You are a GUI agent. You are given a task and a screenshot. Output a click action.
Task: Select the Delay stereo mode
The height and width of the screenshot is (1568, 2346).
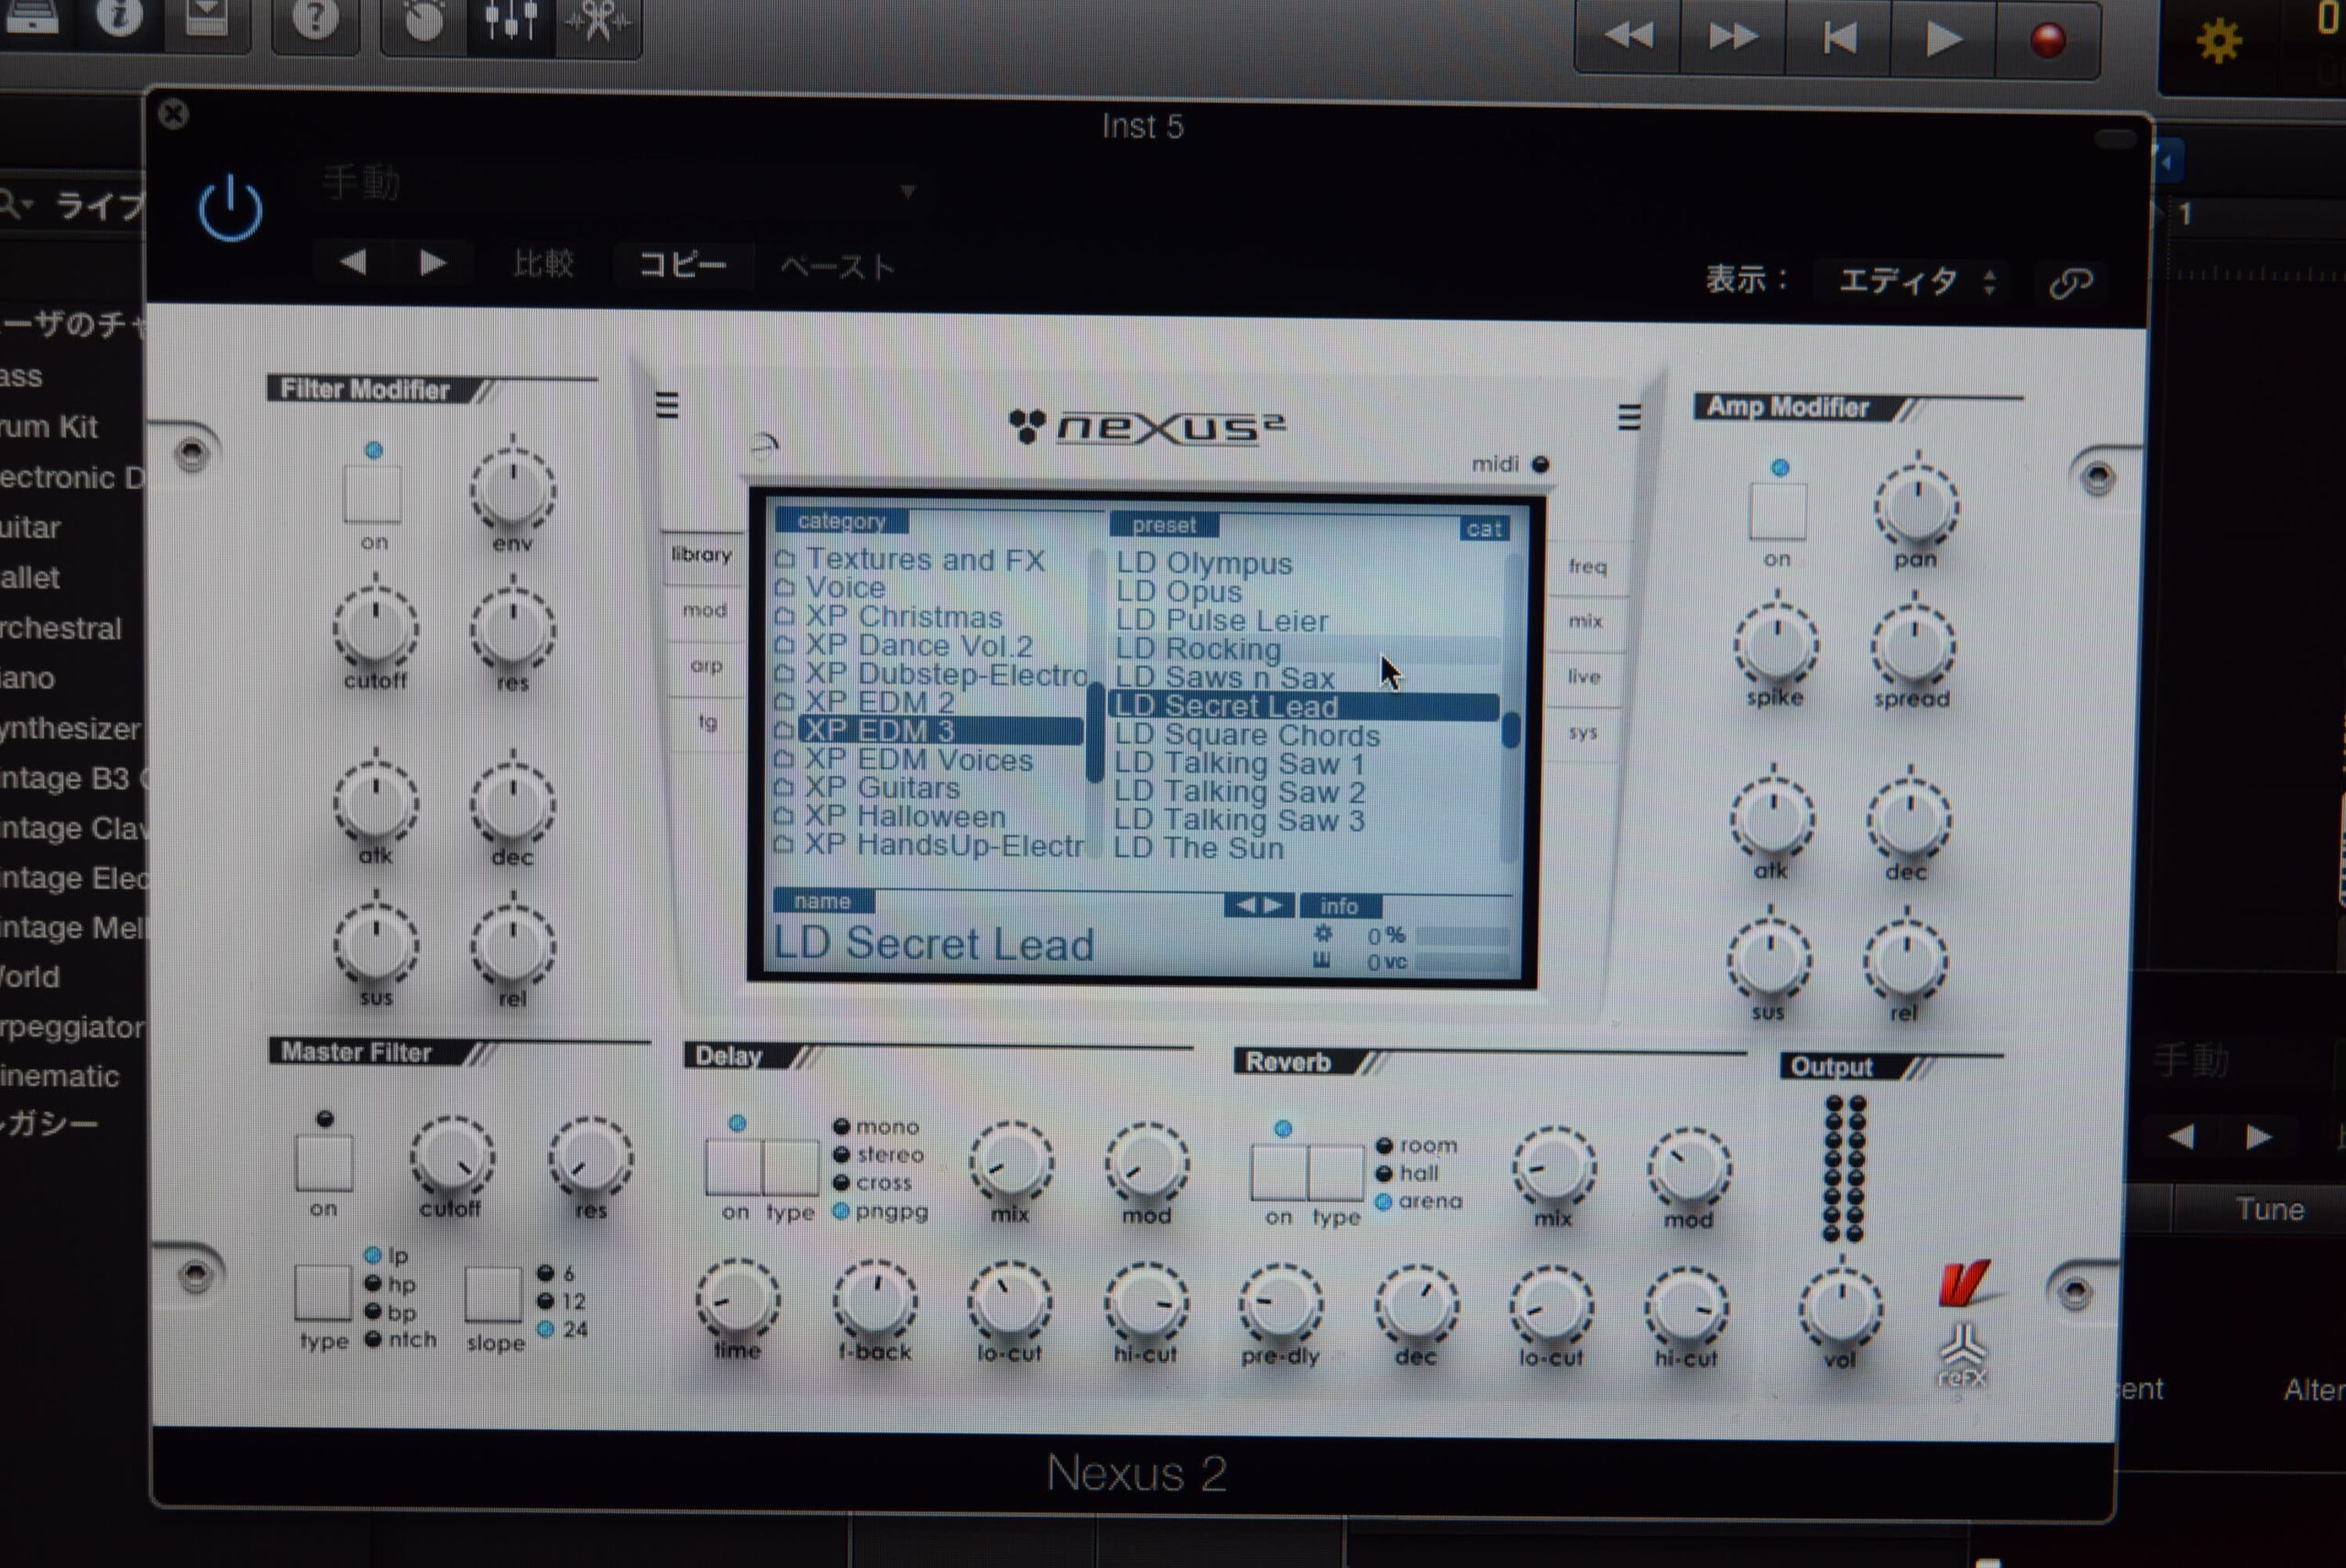[880, 1155]
